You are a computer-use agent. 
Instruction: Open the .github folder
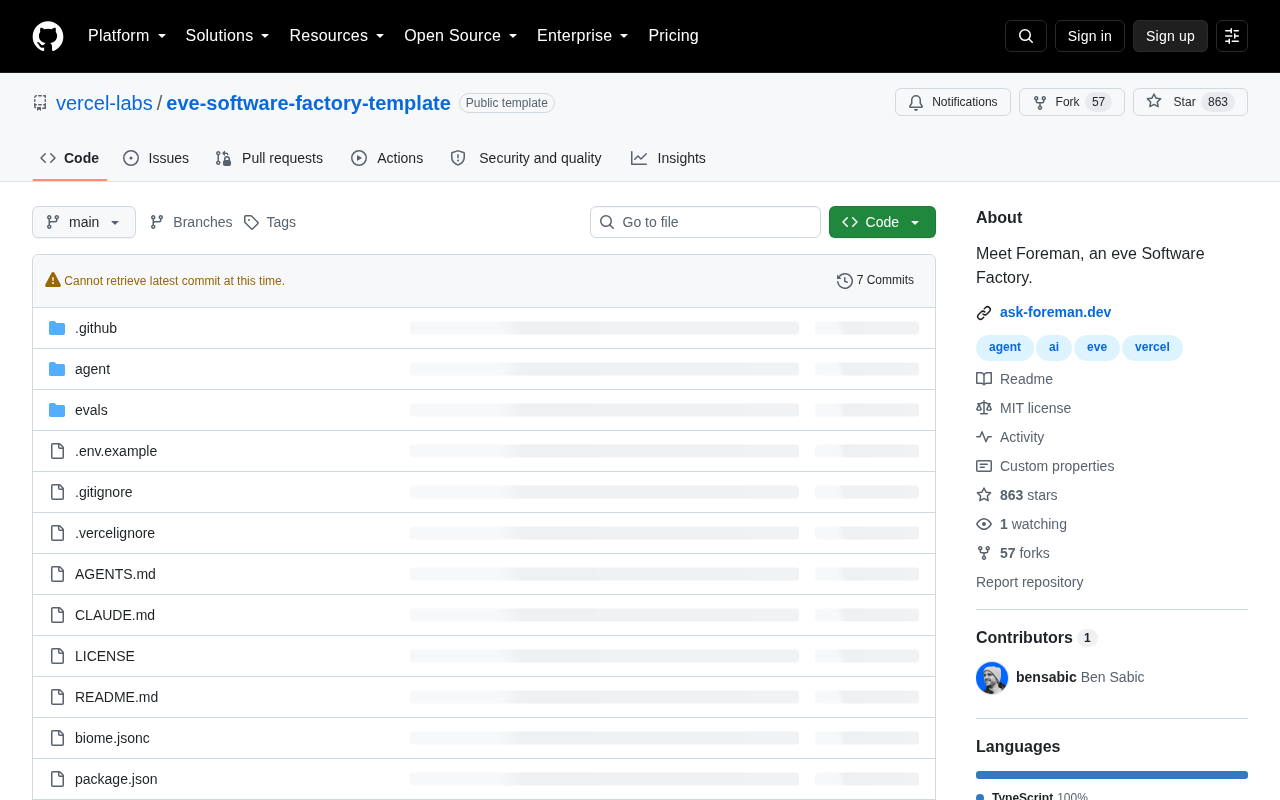point(96,328)
